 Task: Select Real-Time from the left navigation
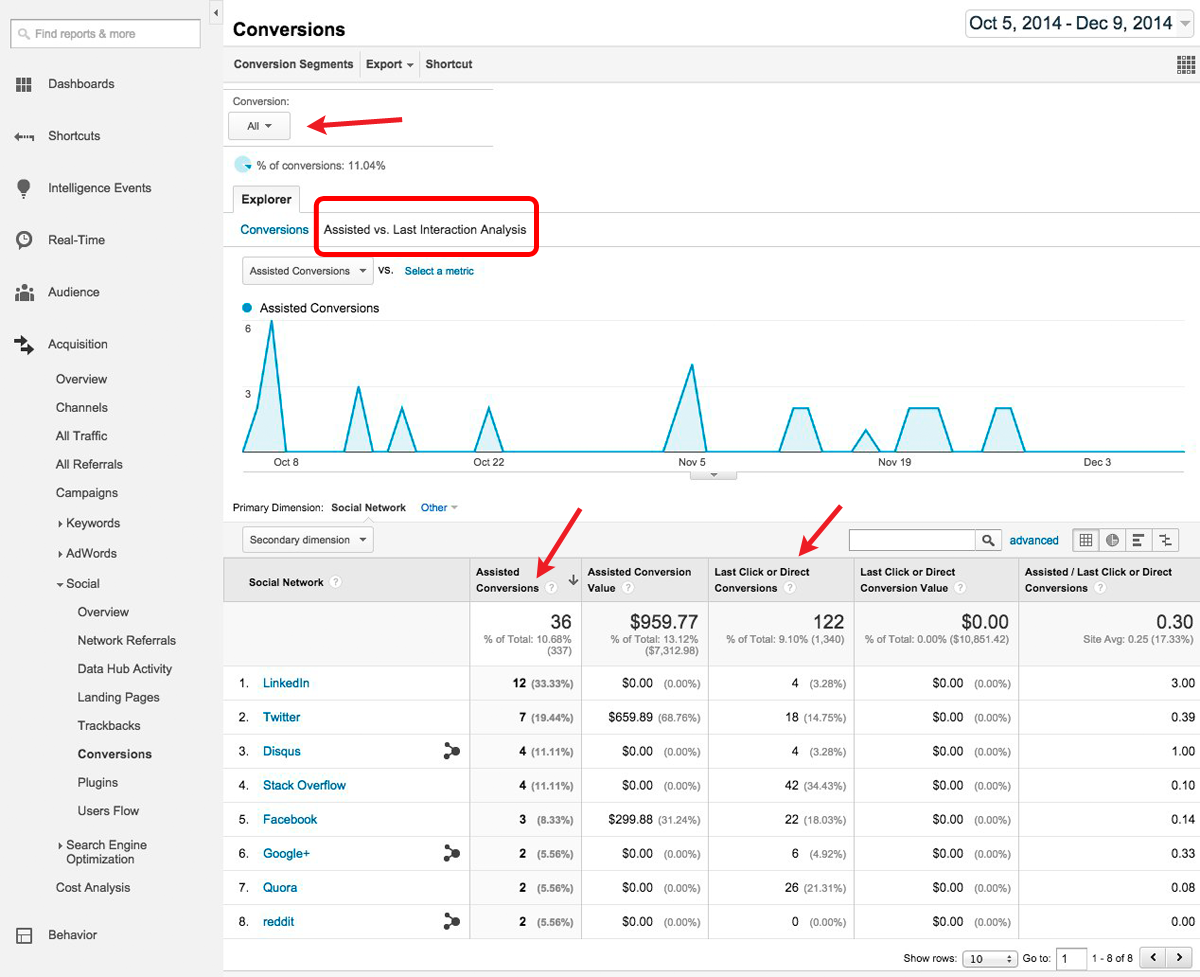pyautogui.click(x=79, y=239)
